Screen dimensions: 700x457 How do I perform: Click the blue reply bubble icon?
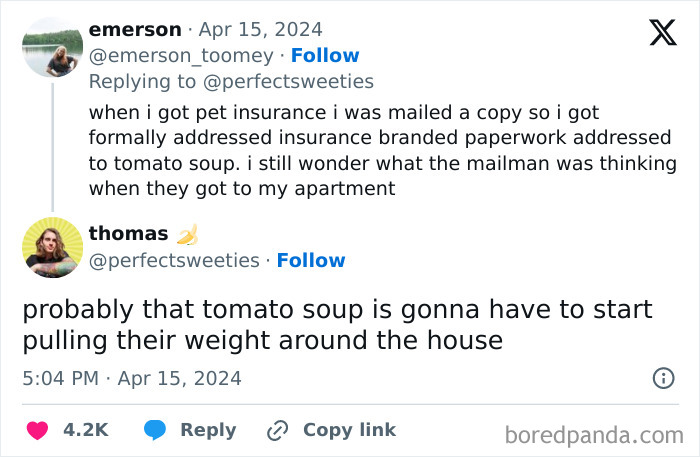[x=154, y=430]
